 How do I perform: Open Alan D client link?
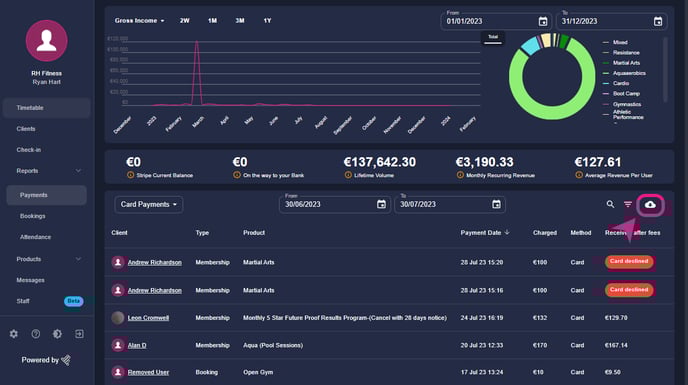tap(137, 345)
